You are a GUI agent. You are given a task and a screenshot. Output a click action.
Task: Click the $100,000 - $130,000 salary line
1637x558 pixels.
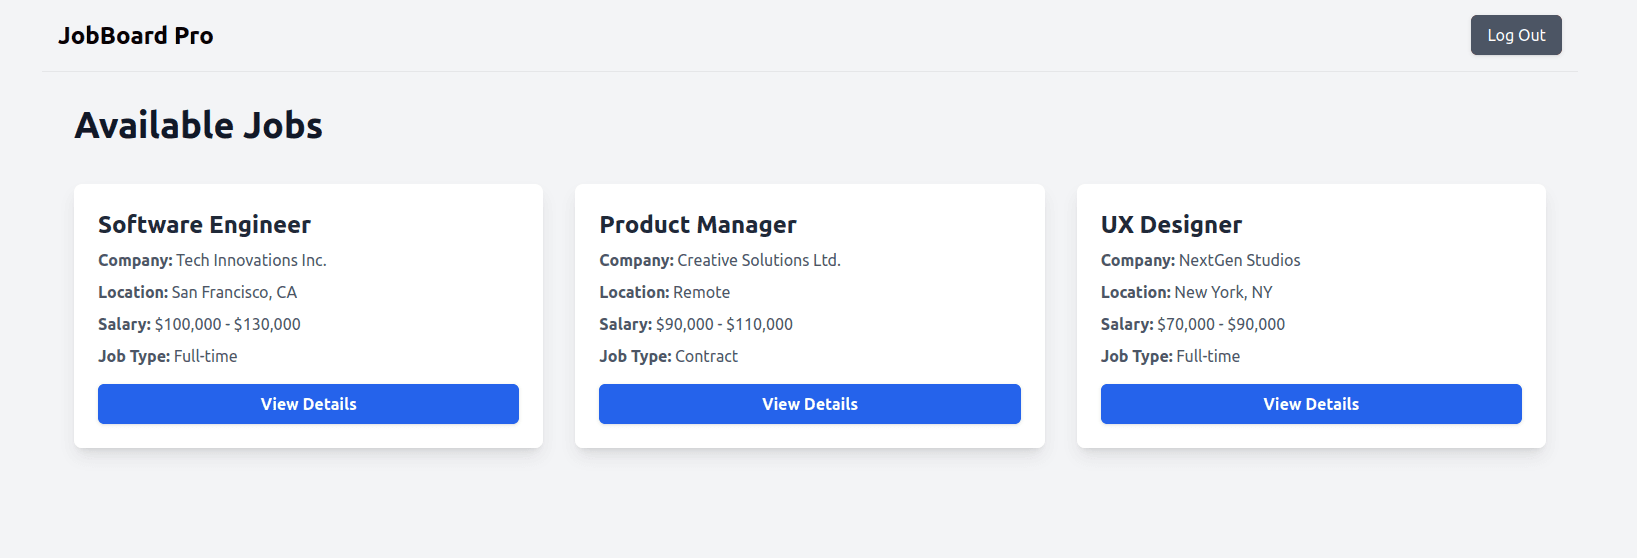click(199, 324)
